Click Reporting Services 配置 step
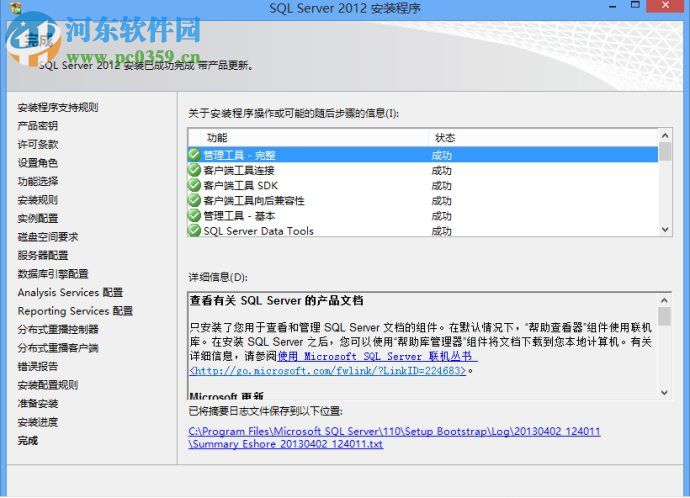 (x=75, y=311)
